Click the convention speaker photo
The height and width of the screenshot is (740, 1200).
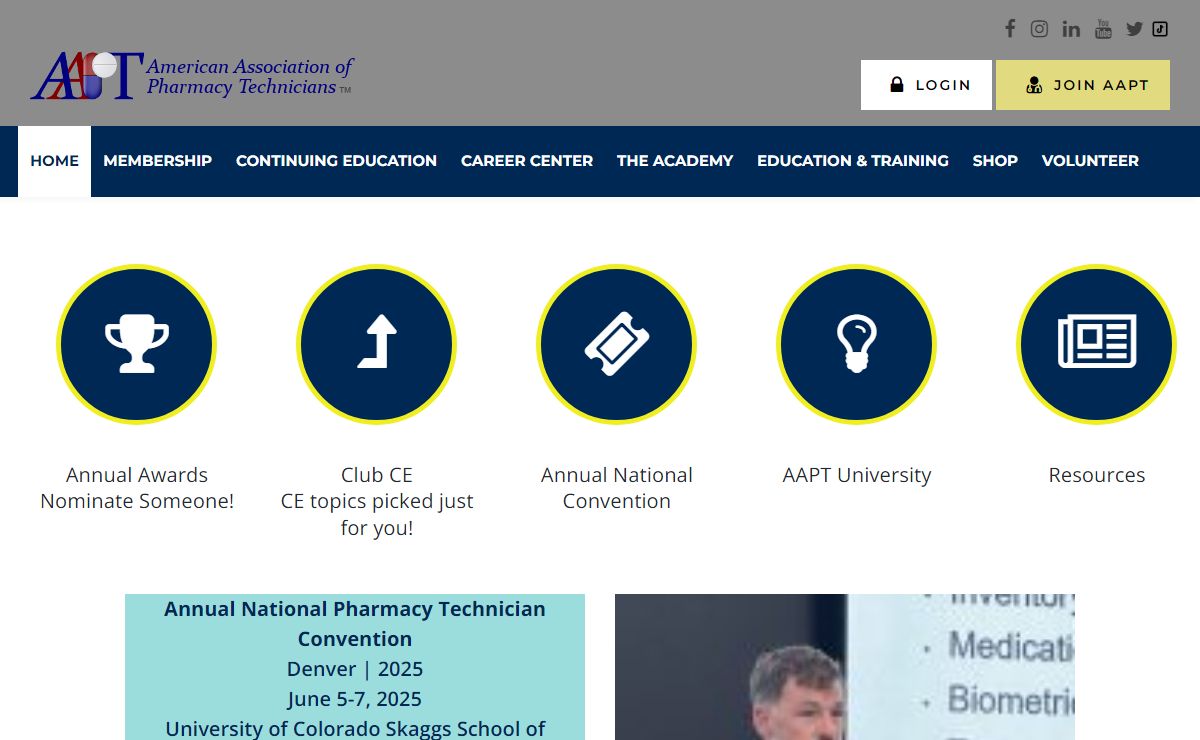[845, 667]
